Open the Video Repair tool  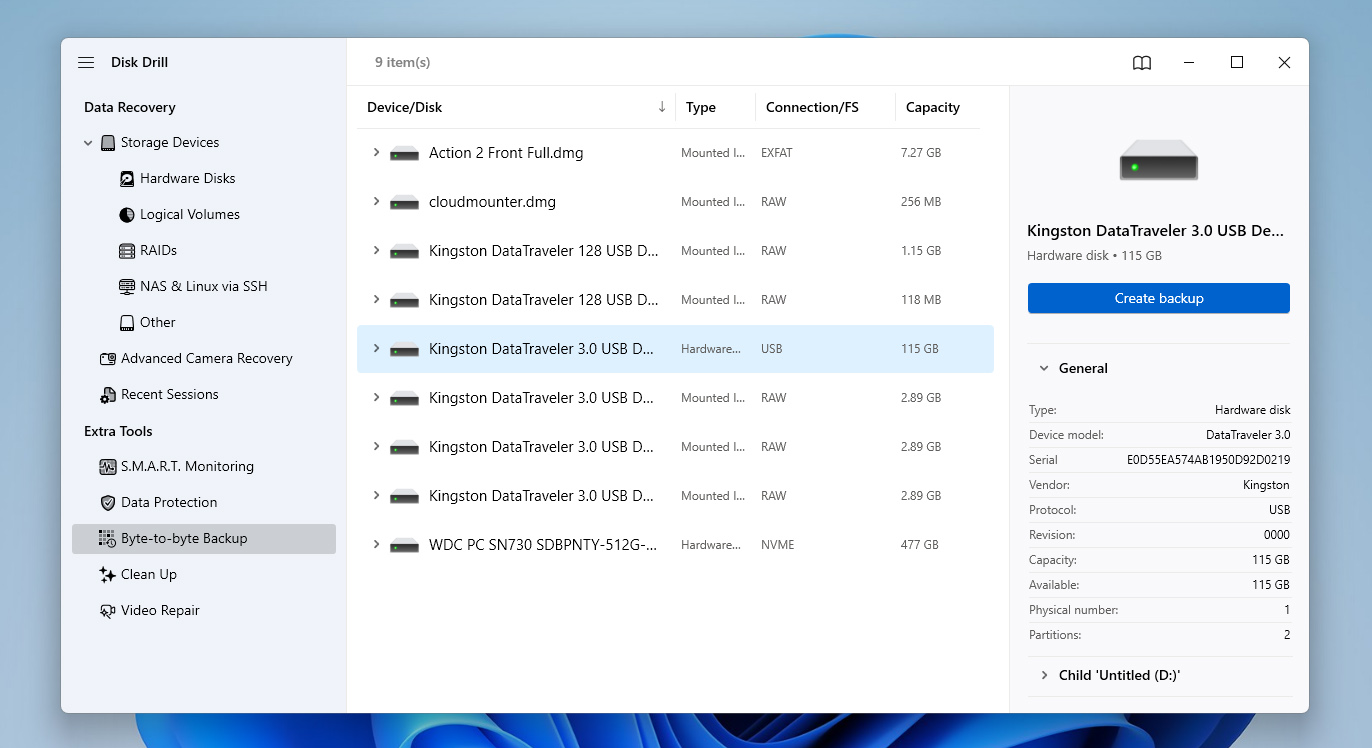point(160,610)
